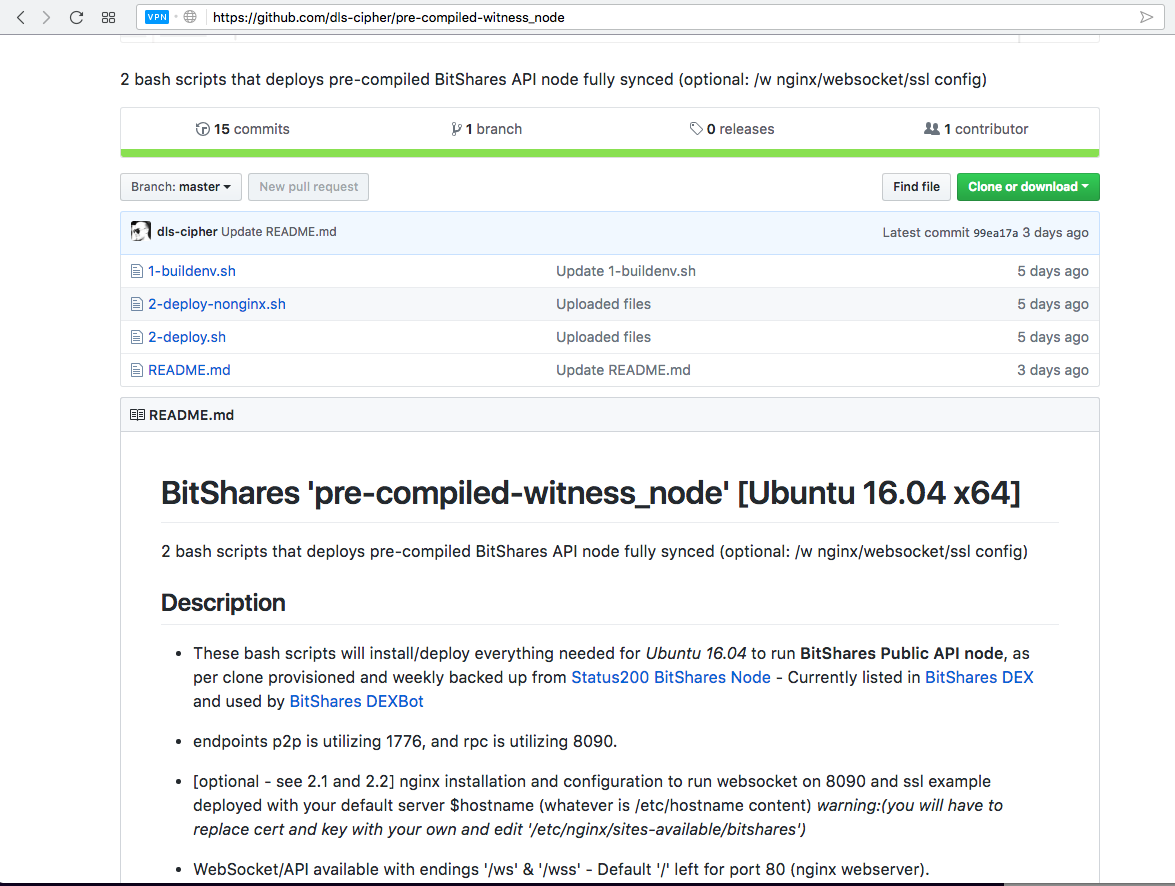Open commit hash 99ea17a
Screen dimensions: 1175x886
click(995, 233)
